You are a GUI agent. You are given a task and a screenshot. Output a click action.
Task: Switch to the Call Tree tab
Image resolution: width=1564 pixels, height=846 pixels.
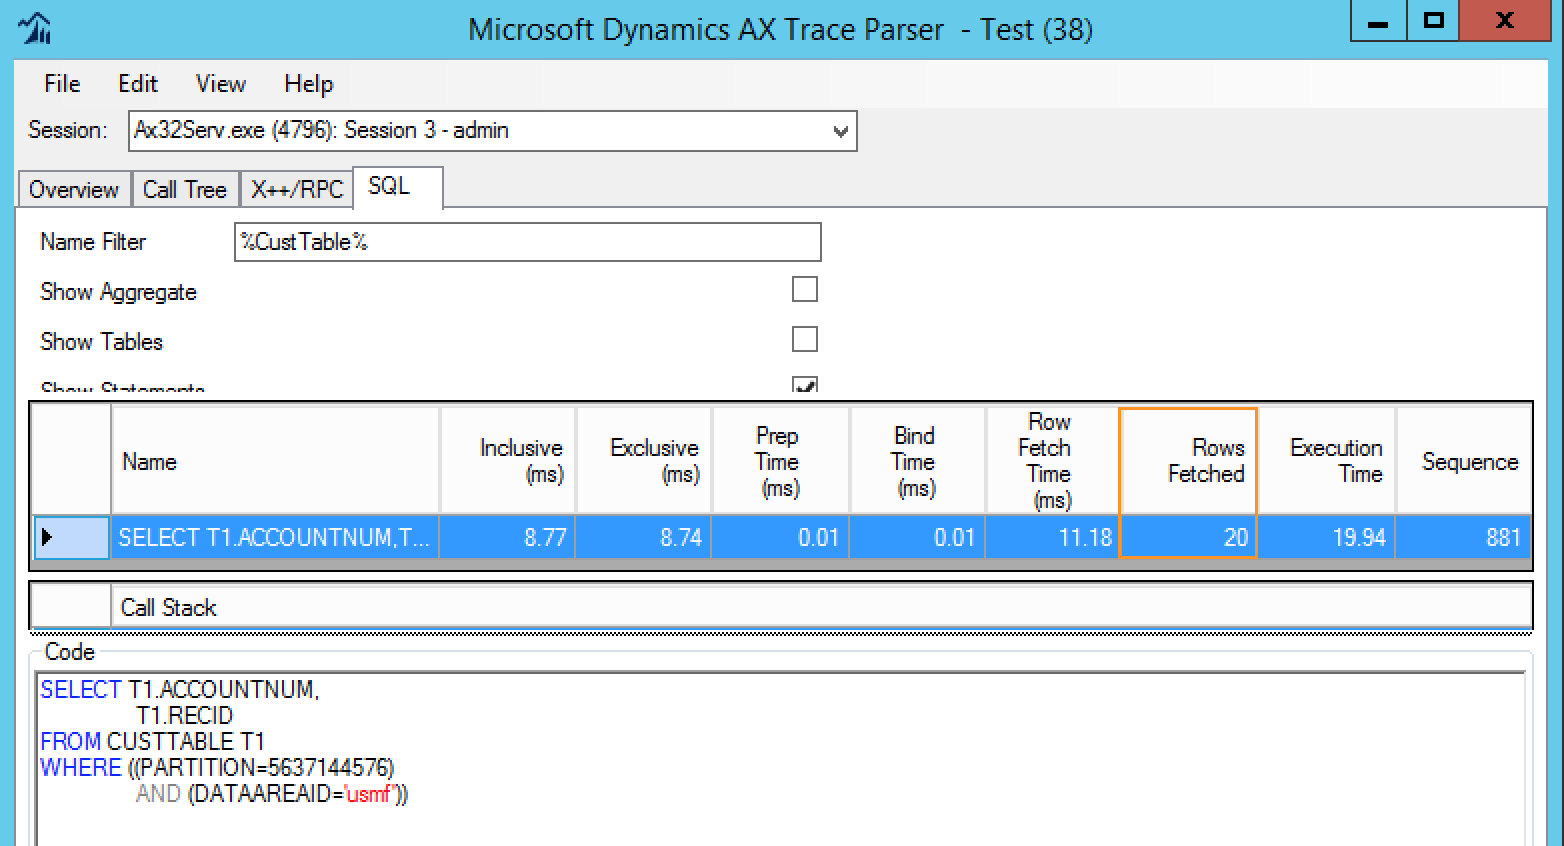185,189
